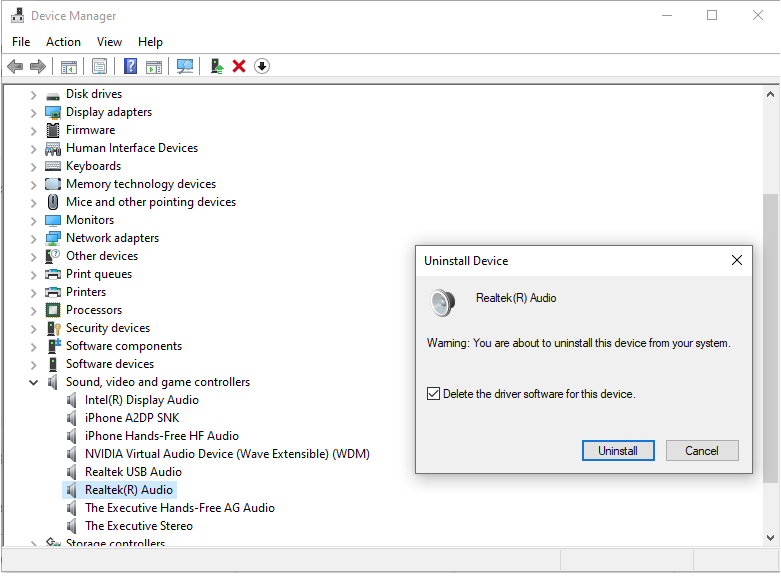Scan for hardware changes monitor icon
This screenshot has height=577, width=781.
tap(185, 66)
